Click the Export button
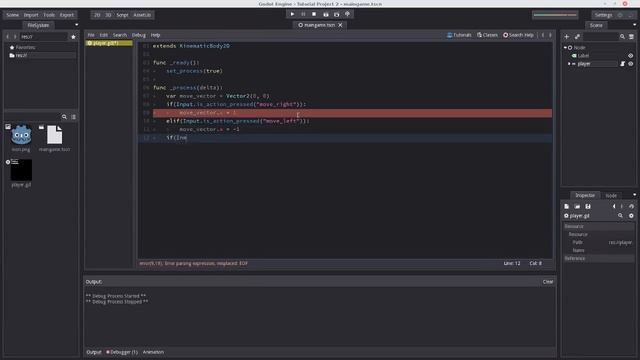This screenshot has width=640, height=360. 67,15
